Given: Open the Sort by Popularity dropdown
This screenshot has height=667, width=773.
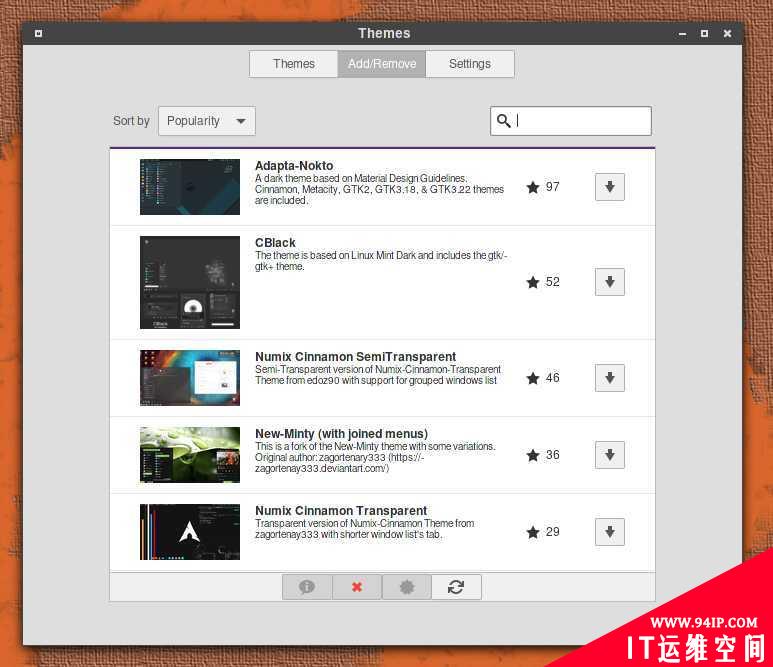Looking at the screenshot, I should [x=207, y=121].
